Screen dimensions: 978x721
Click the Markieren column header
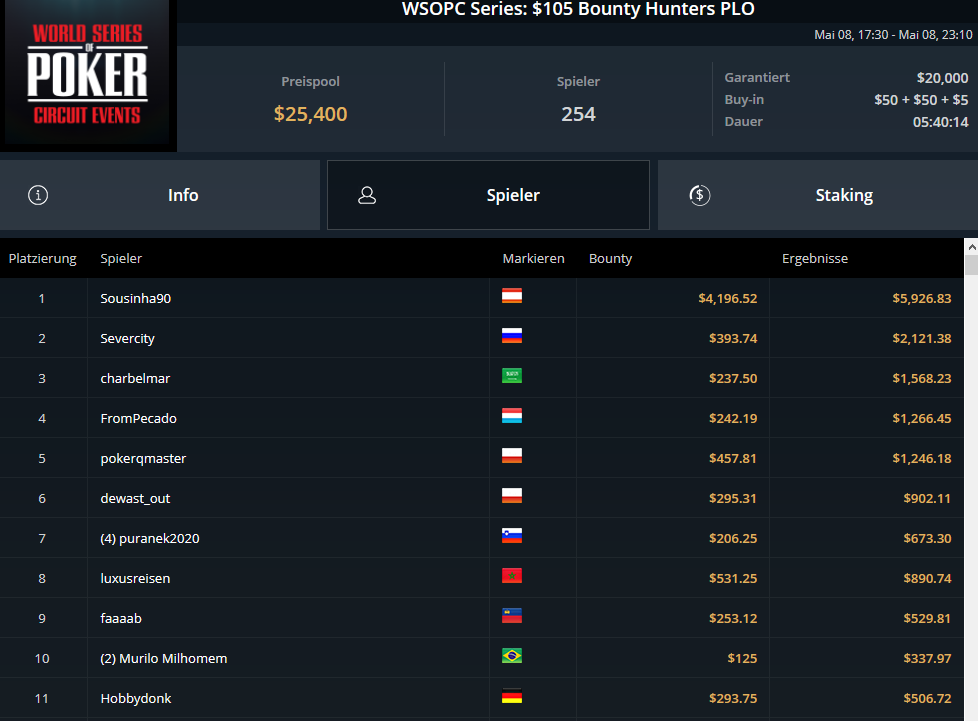pyautogui.click(x=533, y=258)
